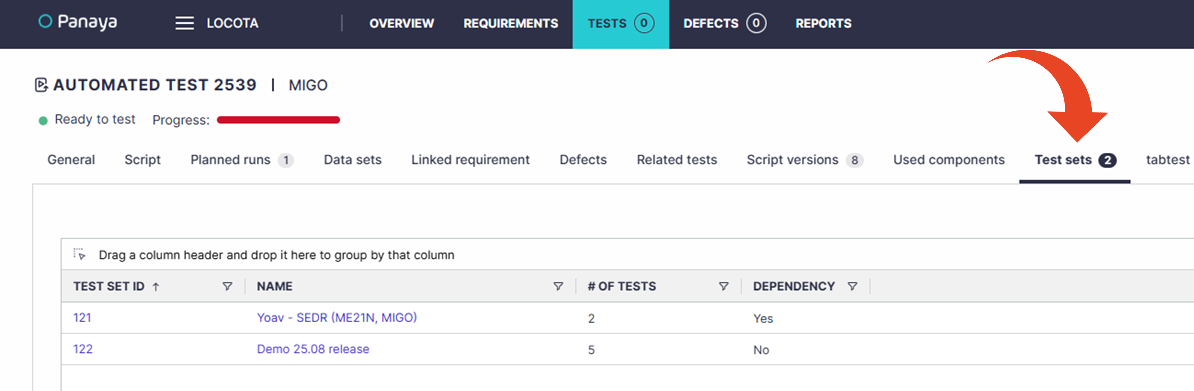Click the MIGO label next to title

coord(308,85)
